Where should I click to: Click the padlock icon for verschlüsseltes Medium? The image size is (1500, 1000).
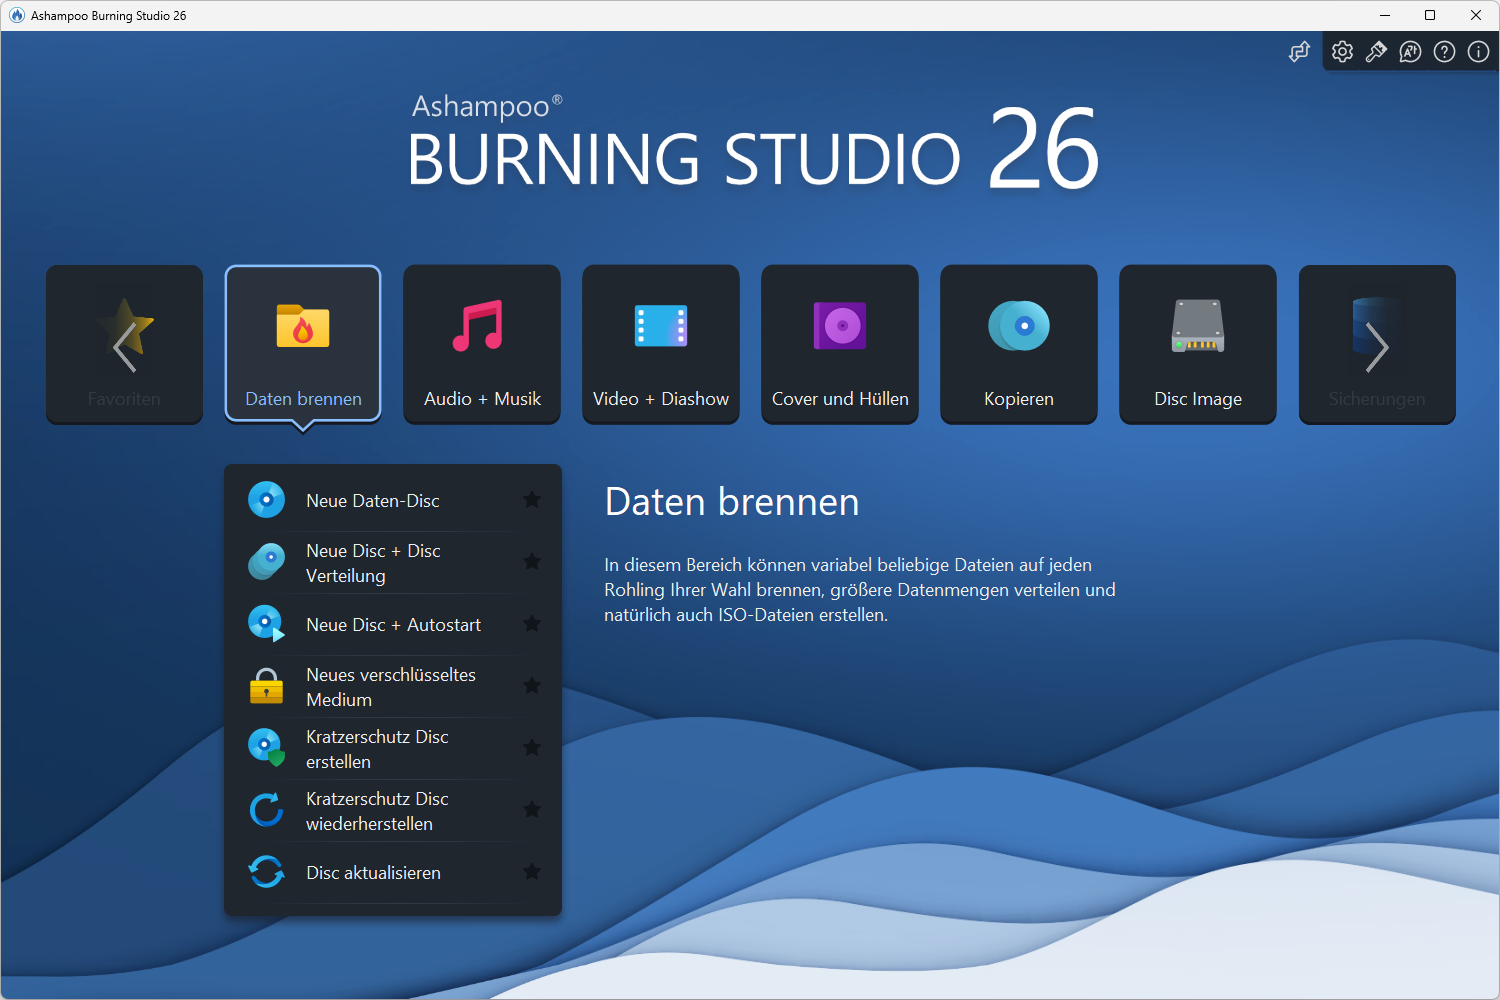tap(266, 686)
